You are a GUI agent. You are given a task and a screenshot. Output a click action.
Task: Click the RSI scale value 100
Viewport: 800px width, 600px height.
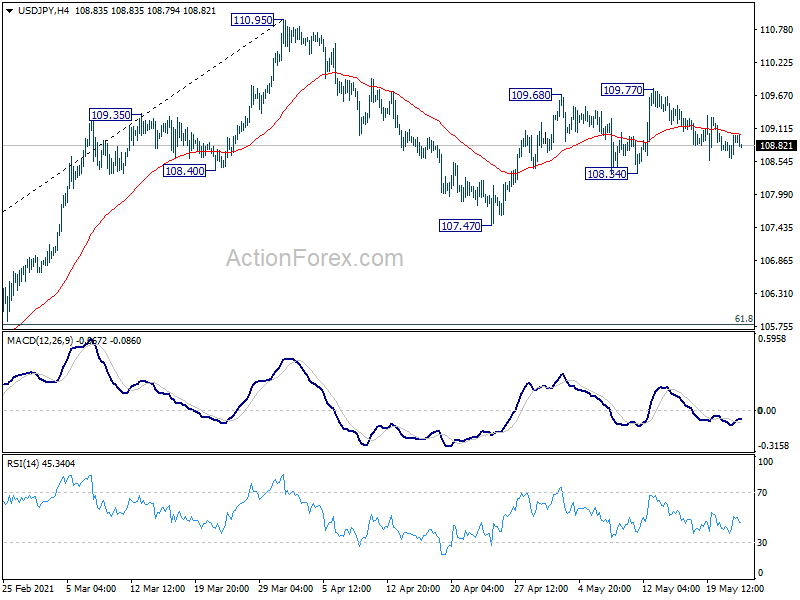coord(766,462)
